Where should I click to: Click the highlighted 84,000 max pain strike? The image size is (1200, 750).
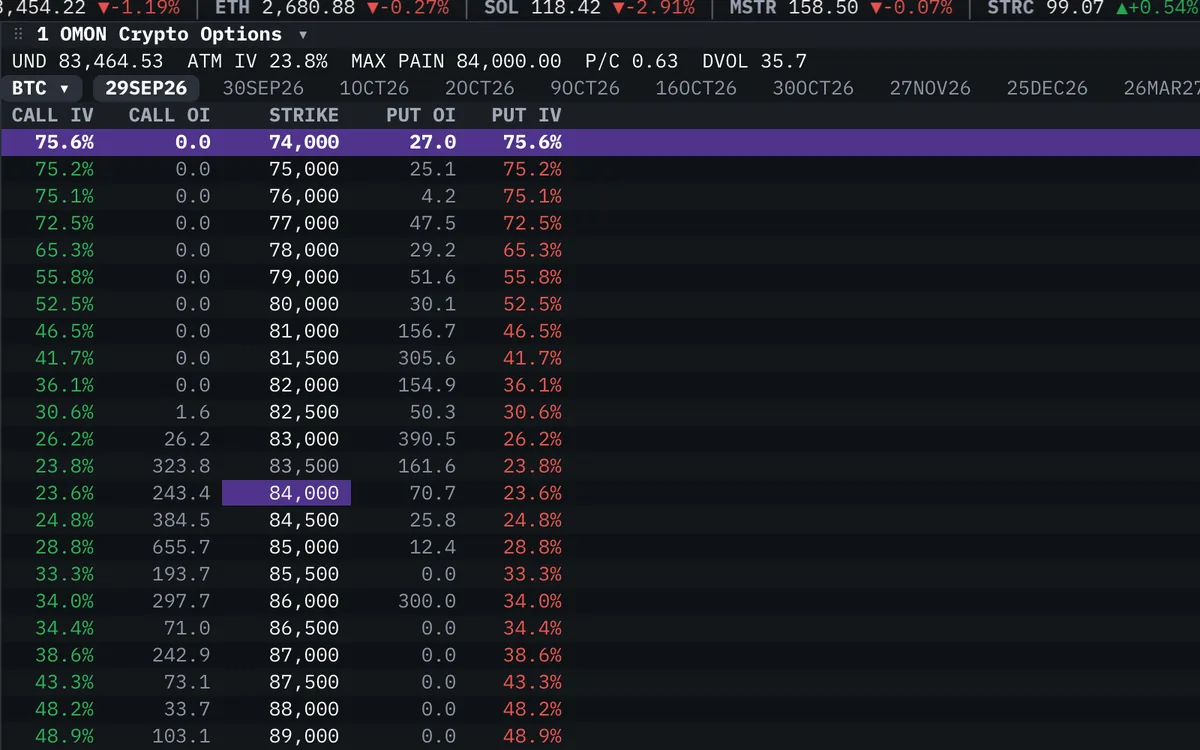[286, 493]
